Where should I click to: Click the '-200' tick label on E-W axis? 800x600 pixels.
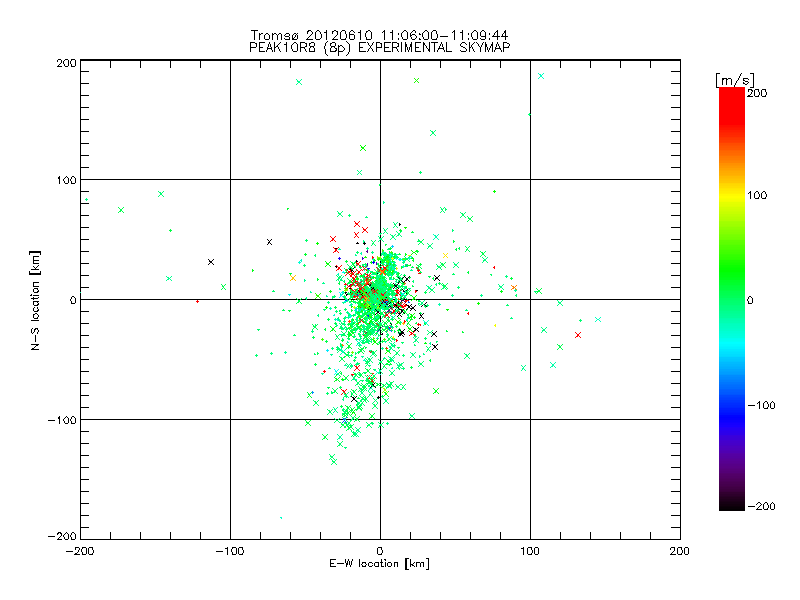click(x=80, y=552)
